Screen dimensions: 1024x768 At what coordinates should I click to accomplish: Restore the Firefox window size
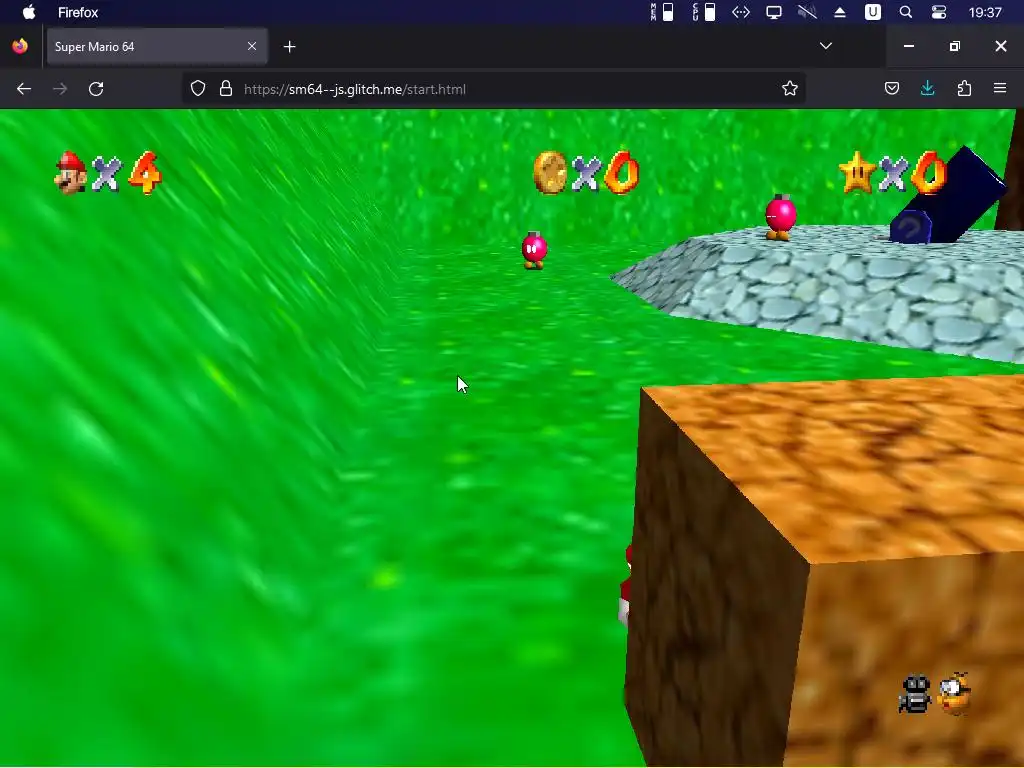pyautogui.click(x=955, y=46)
